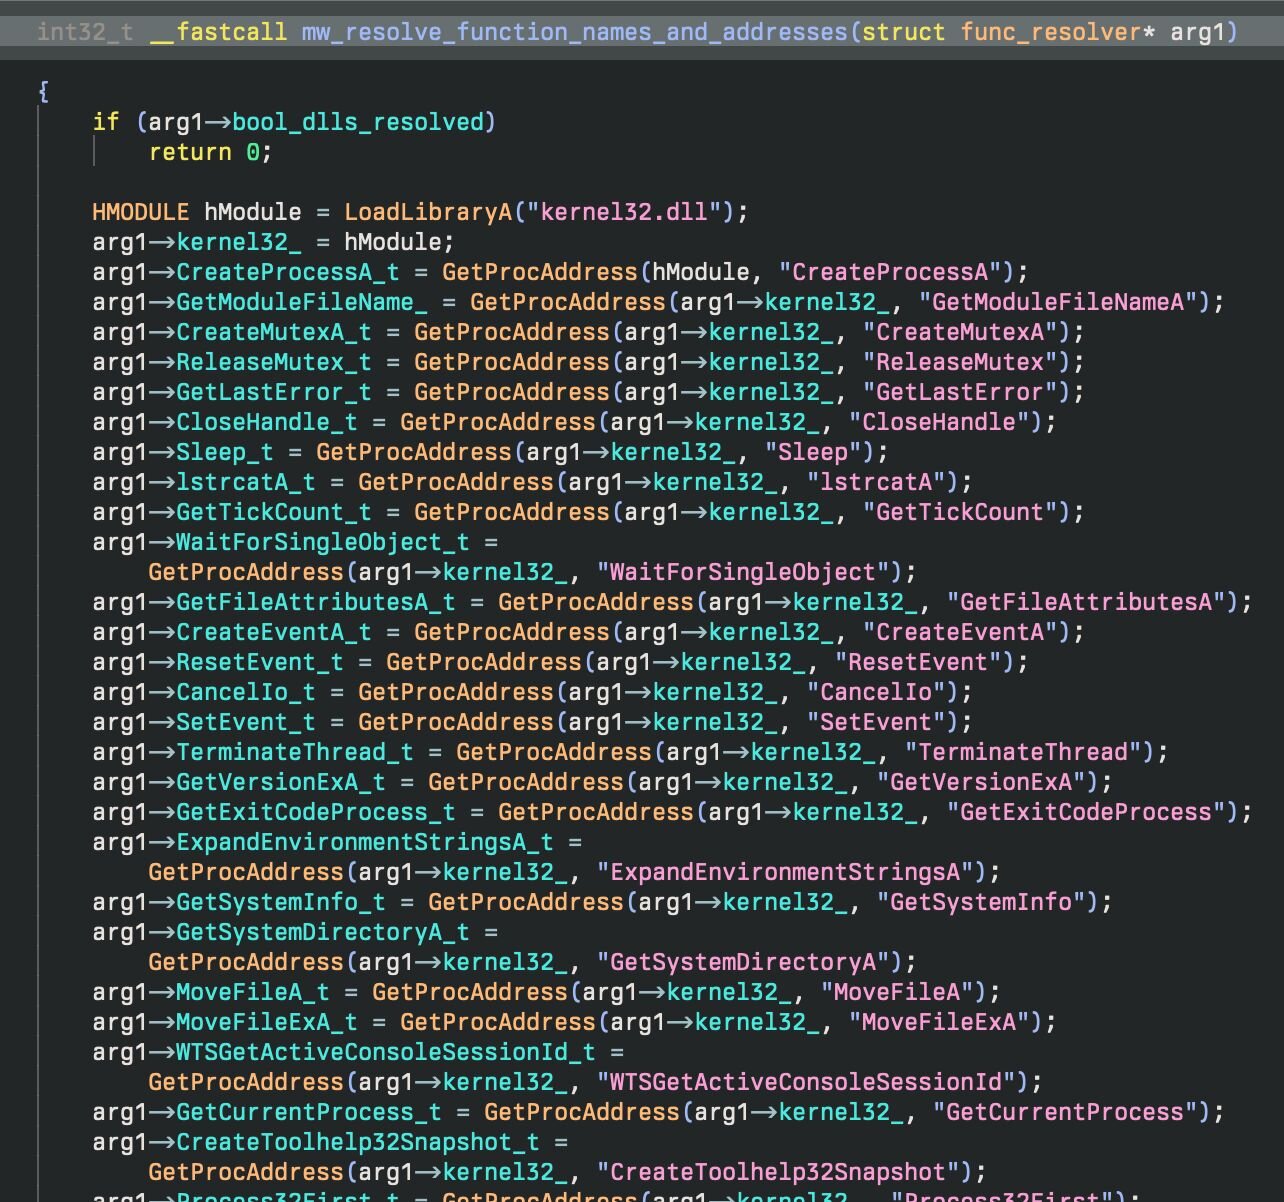Click the return keyword

(x=190, y=152)
